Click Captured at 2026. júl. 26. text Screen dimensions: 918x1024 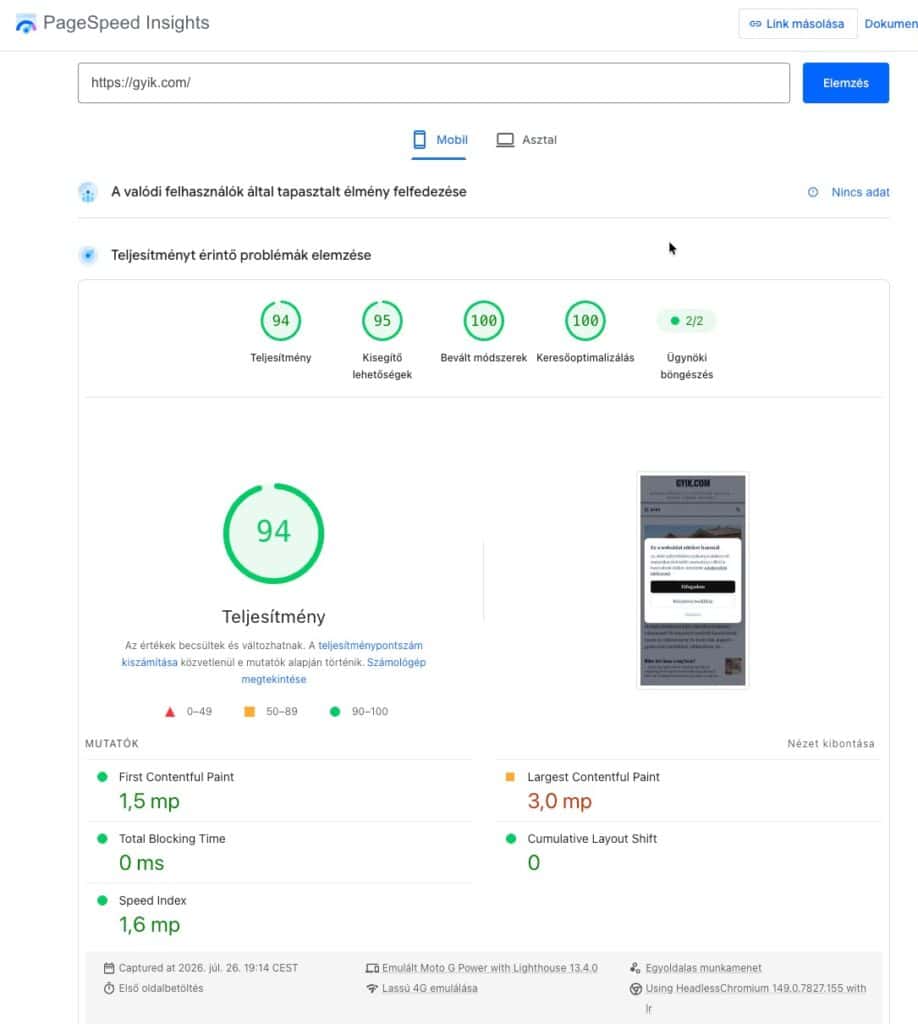tap(208, 968)
